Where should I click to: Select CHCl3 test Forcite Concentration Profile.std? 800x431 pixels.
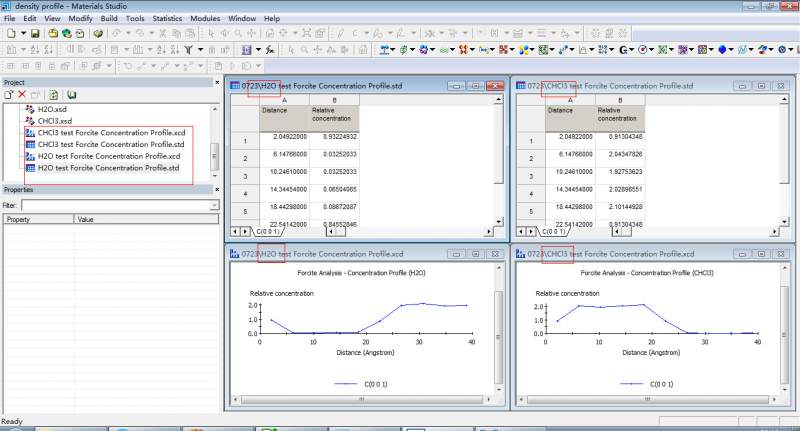pos(111,144)
